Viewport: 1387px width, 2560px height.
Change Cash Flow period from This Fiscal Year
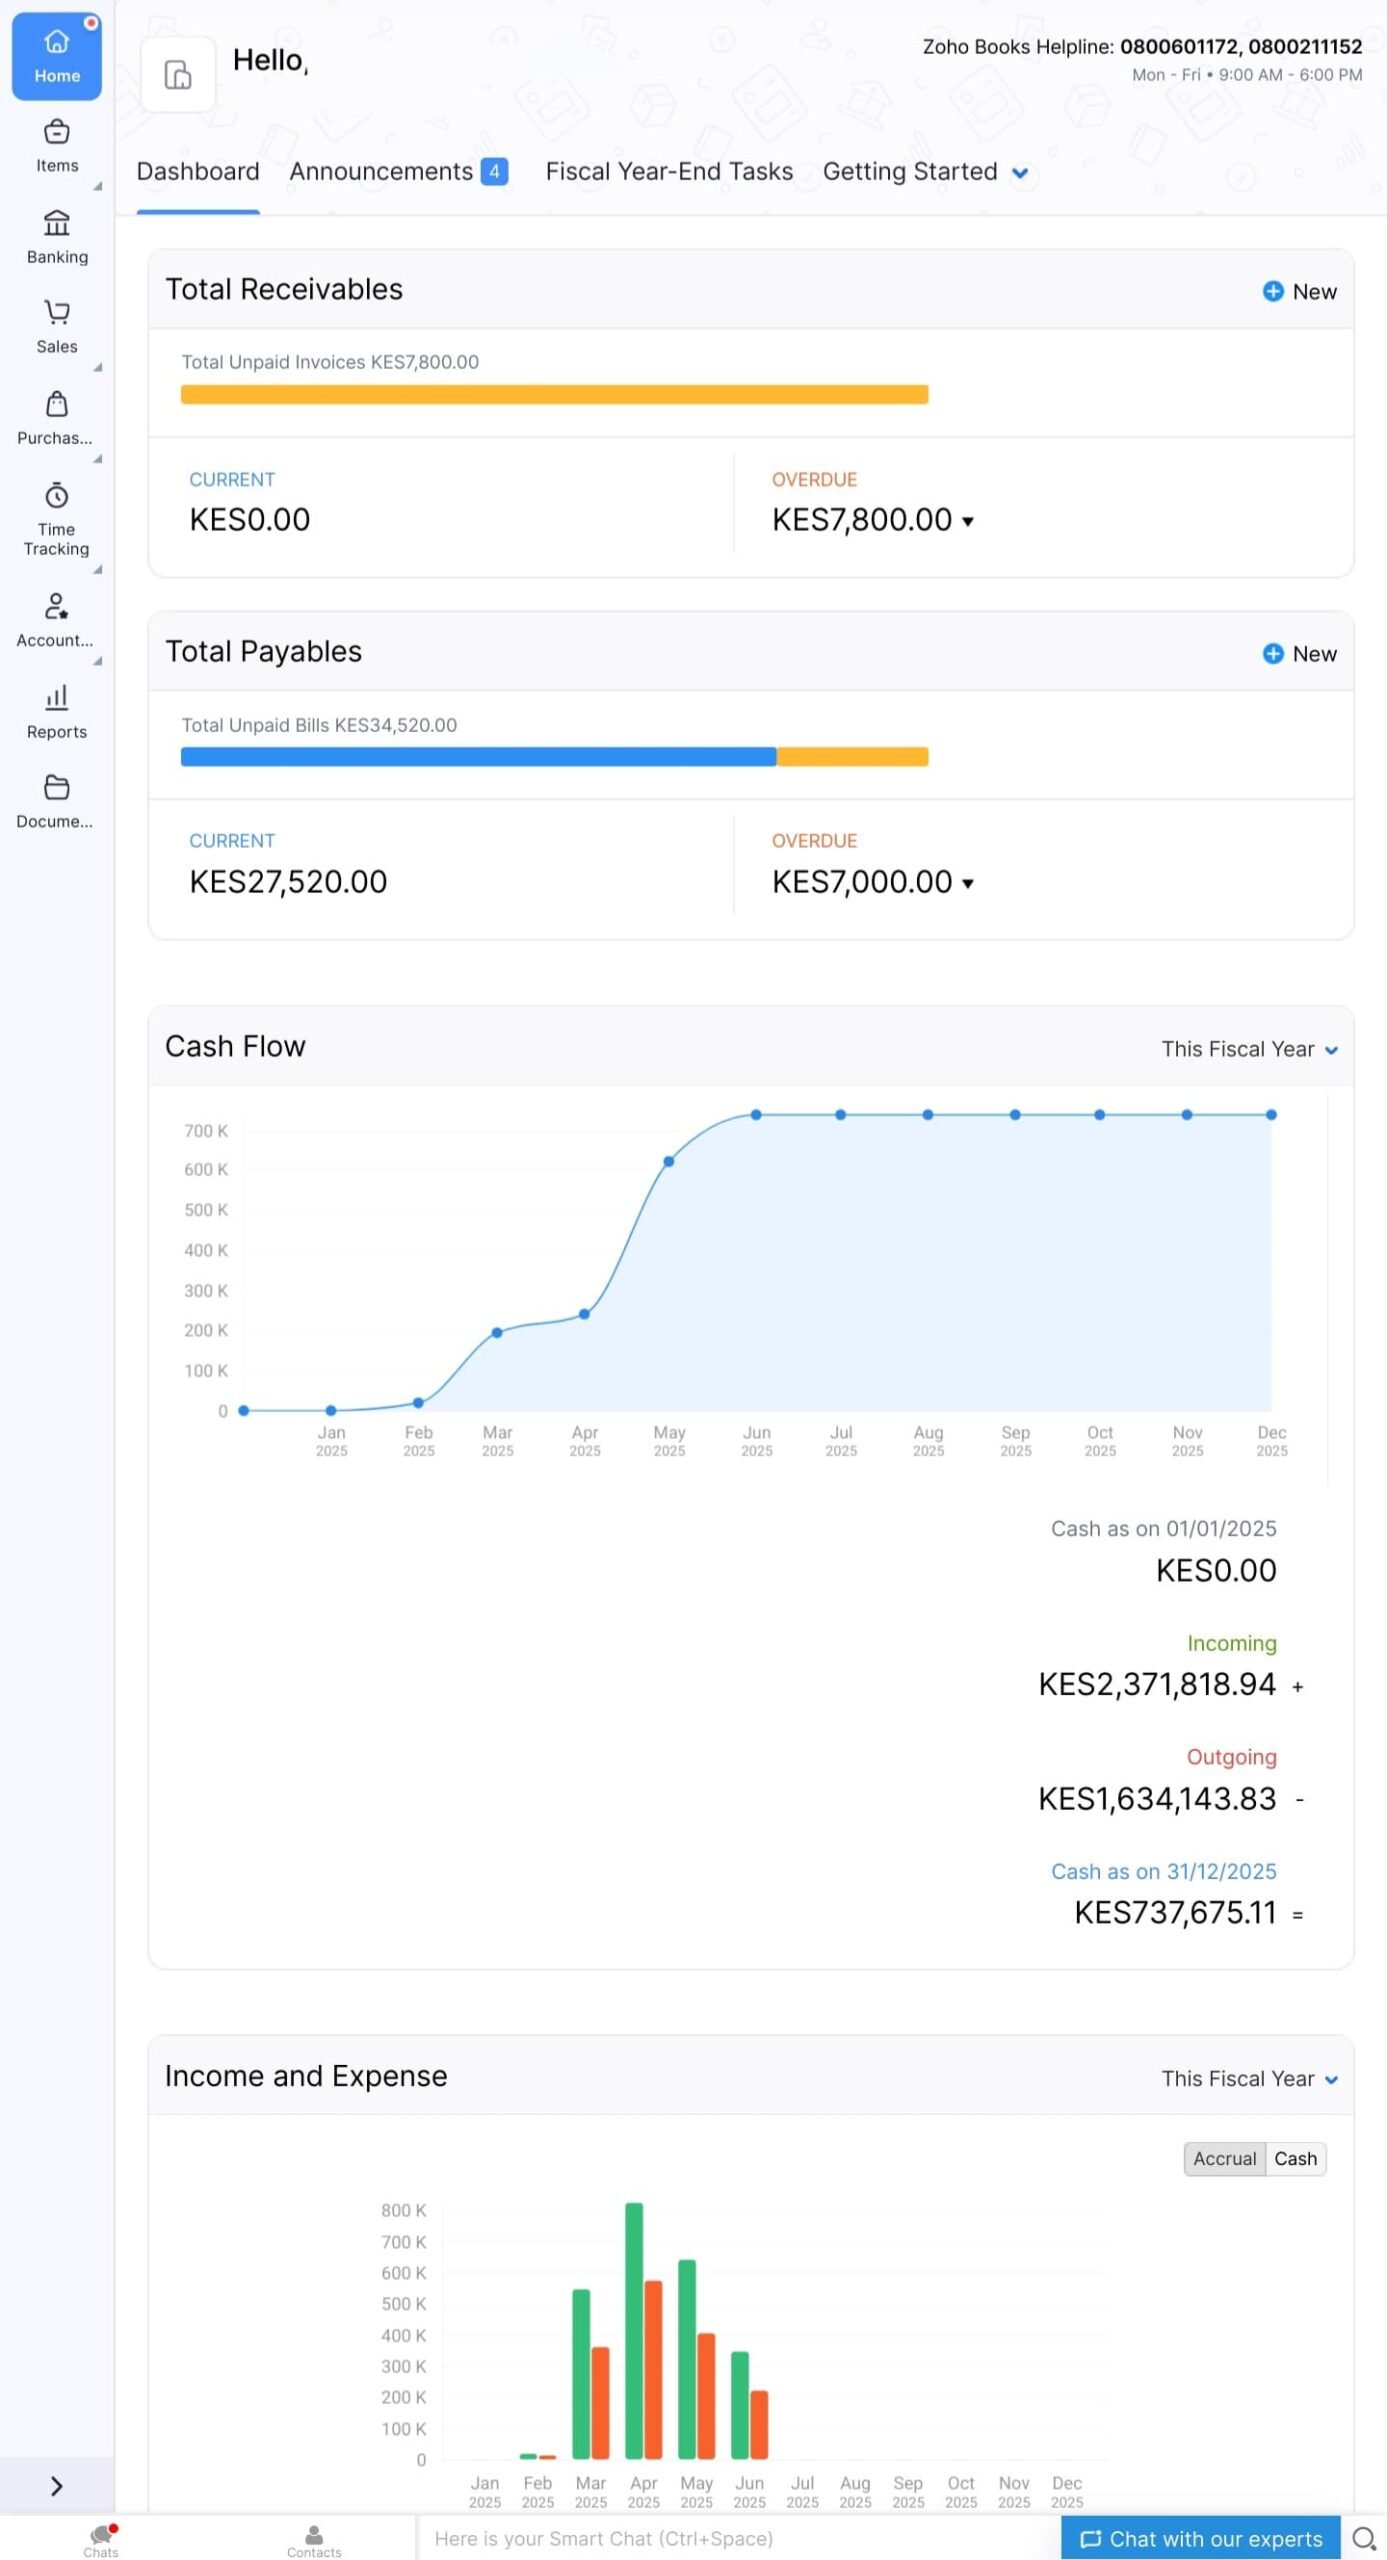tap(1249, 1049)
